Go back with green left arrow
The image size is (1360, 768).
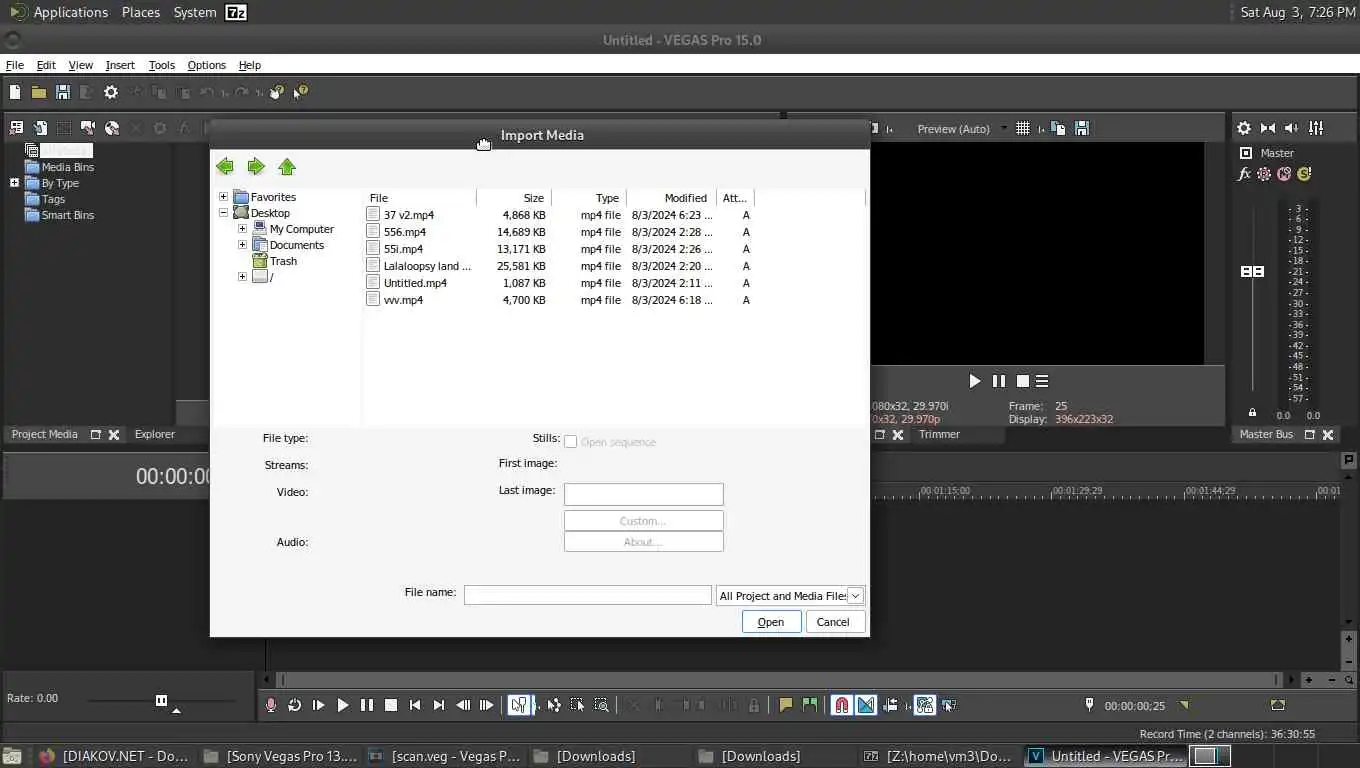tap(225, 167)
